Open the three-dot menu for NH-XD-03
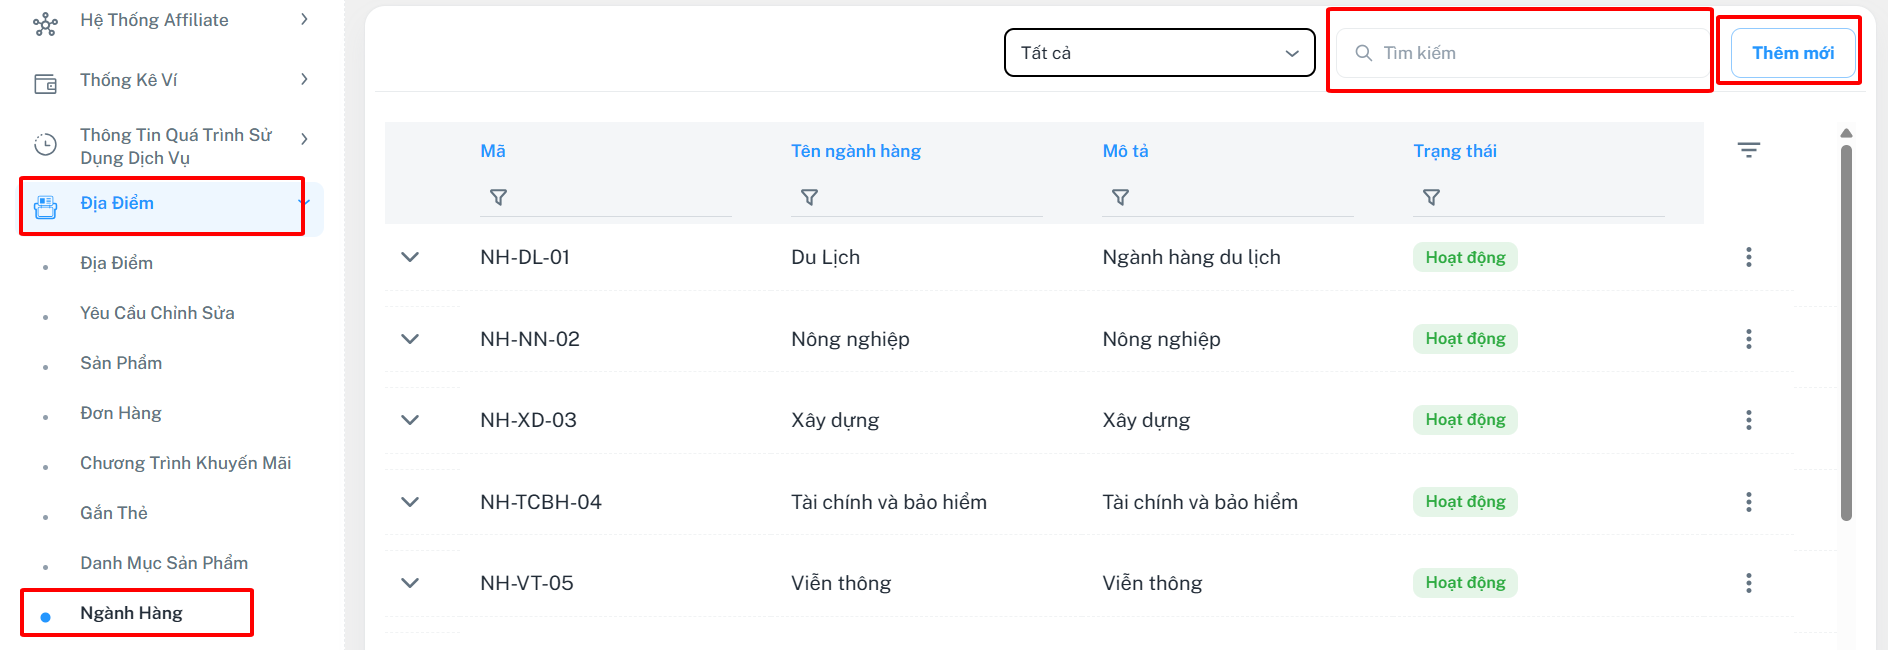The height and width of the screenshot is (650, 1888). coord(1748,420)
